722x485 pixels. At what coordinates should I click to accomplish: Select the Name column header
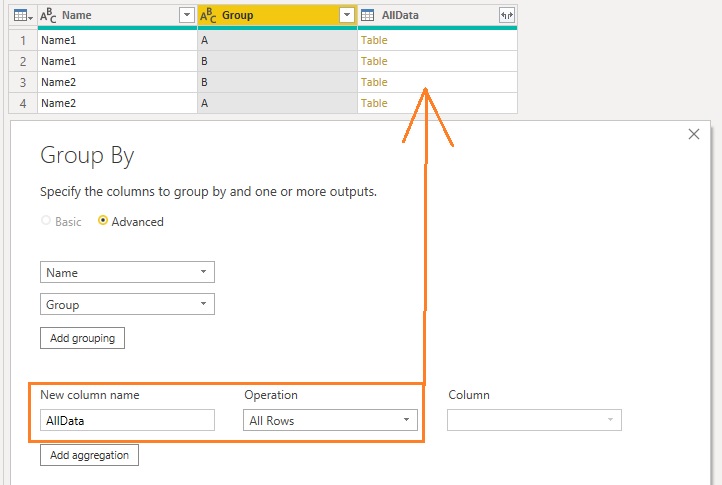click(x=117, y=16)
